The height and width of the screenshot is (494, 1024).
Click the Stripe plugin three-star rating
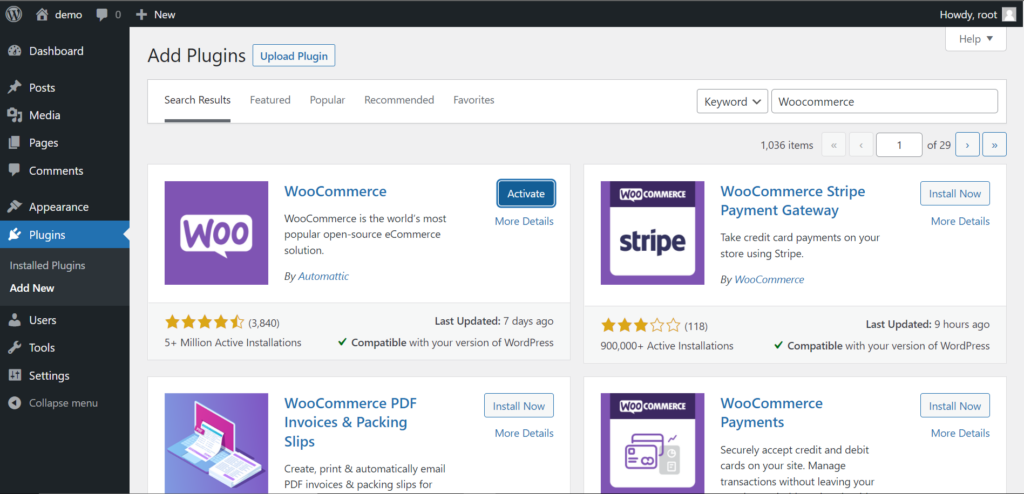coord(641,325)
